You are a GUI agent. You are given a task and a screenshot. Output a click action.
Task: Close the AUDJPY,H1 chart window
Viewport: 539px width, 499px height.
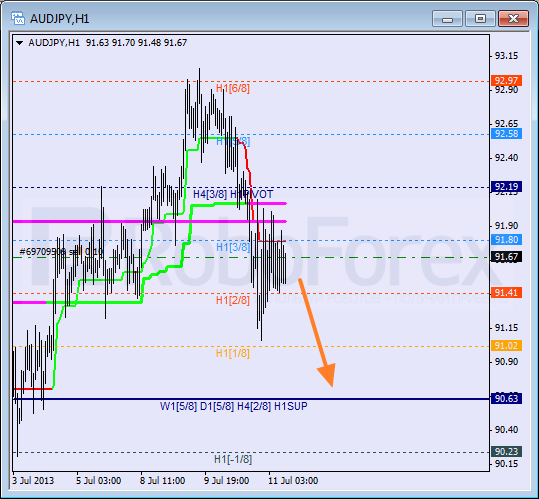(513, 19)
